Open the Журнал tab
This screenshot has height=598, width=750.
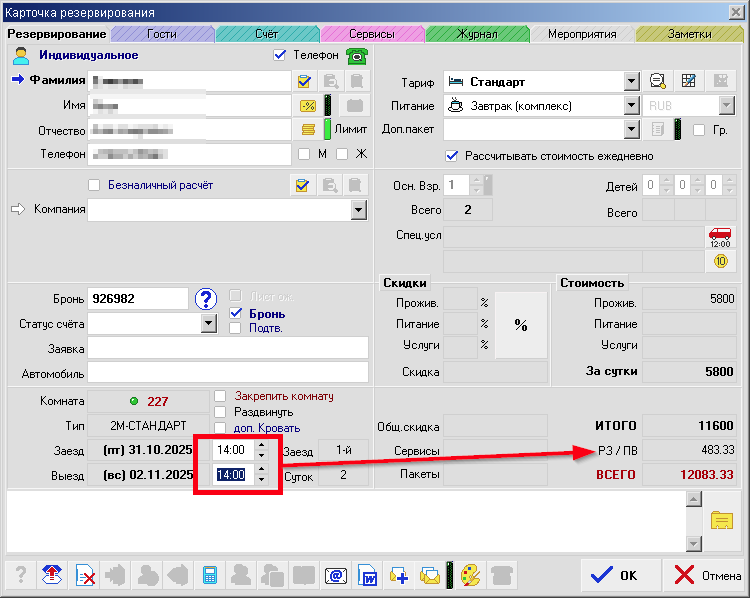tap(477, 34)
